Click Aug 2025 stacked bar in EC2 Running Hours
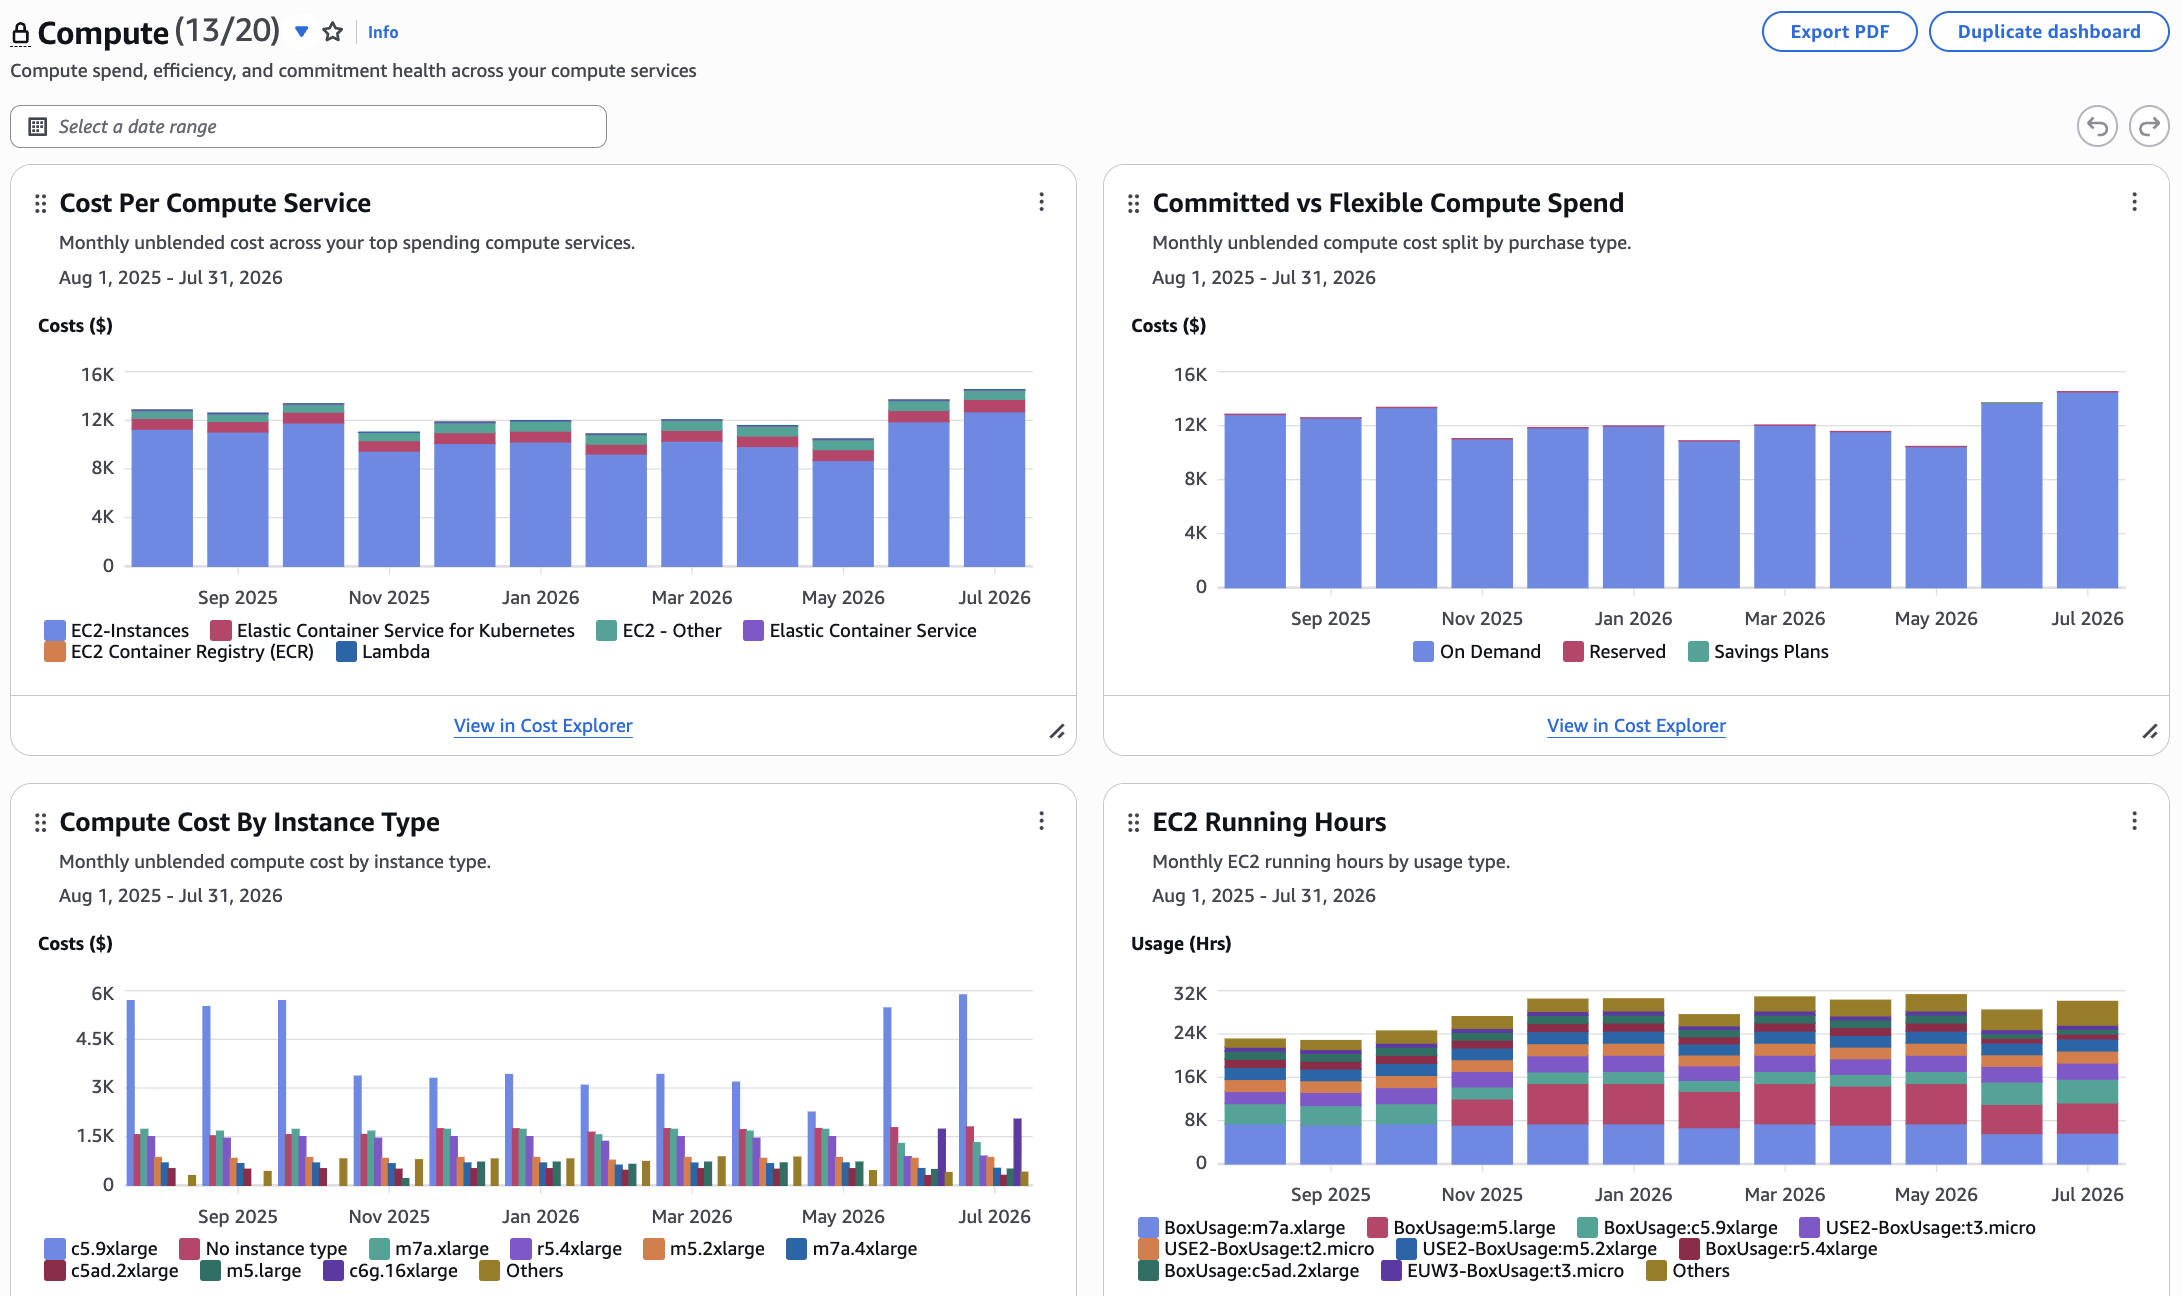2182x1296 pixels. click(1255, 1101)
